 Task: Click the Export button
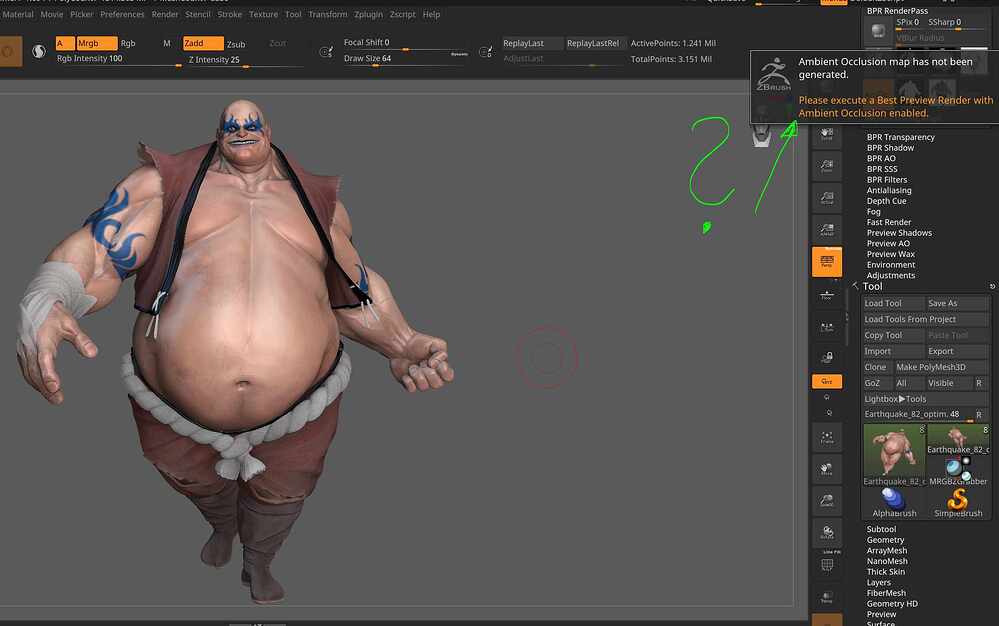pos(957,351)
